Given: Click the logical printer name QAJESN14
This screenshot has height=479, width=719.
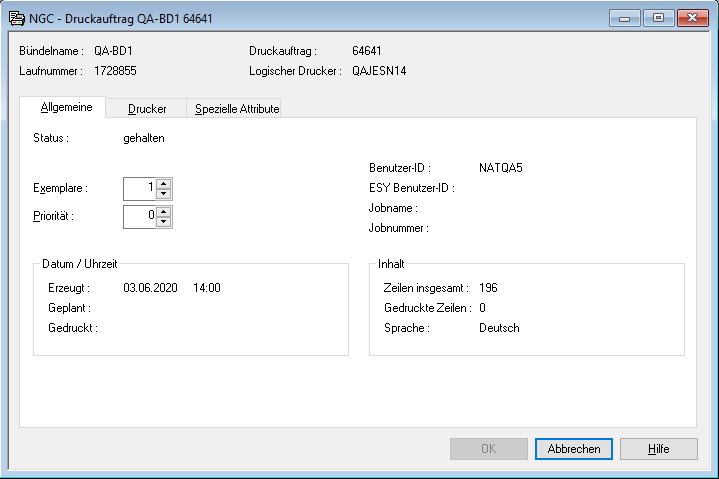Looking at the screenshot, I should pyautogui.click(x=379, y=71).
